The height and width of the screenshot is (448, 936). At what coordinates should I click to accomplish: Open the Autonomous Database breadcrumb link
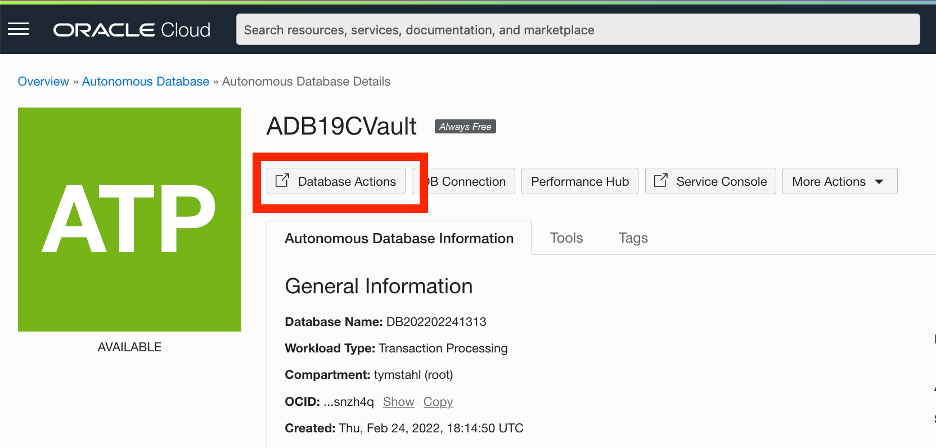[x=145, y=81]
